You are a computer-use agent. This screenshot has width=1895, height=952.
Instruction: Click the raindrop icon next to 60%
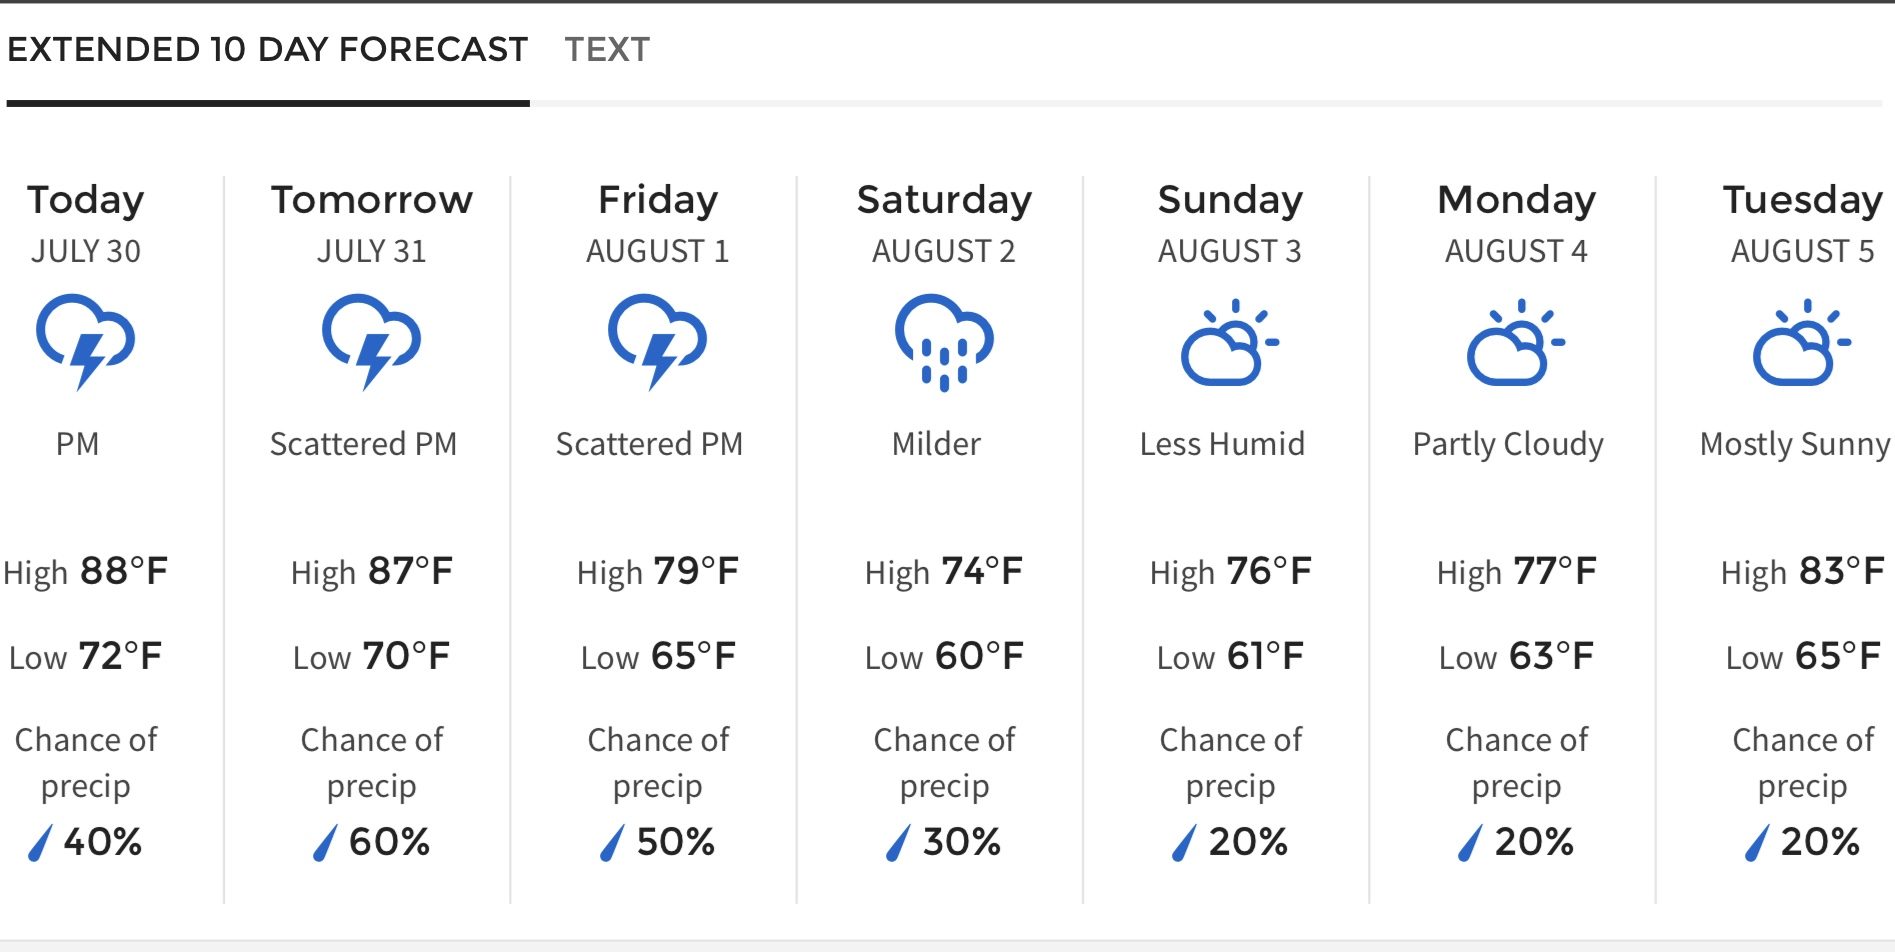(x=325, y=843)
